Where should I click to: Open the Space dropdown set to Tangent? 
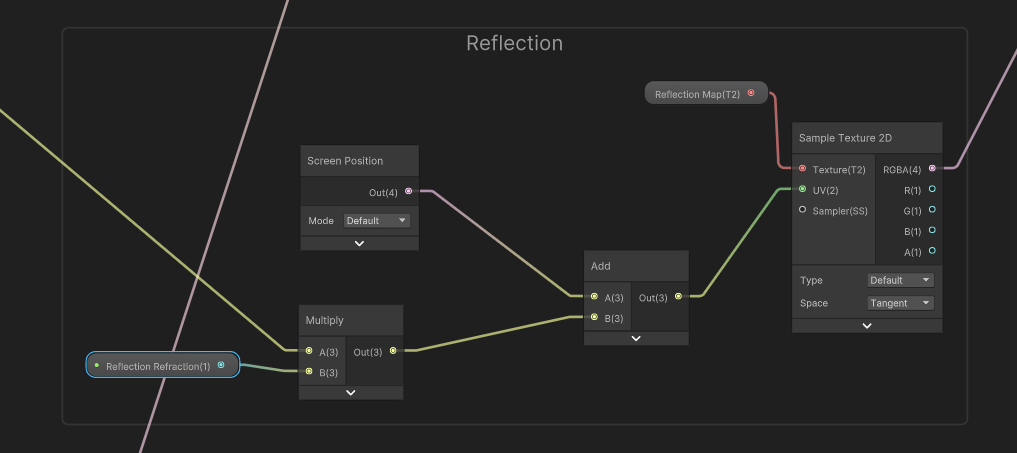(900, 303)
